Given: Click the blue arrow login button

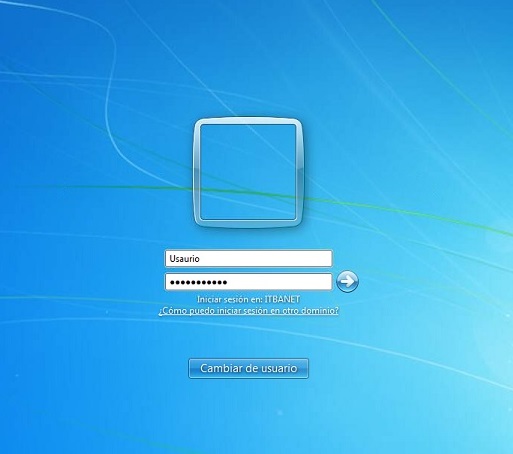Looking at the screenshot, I should point(347,282).
